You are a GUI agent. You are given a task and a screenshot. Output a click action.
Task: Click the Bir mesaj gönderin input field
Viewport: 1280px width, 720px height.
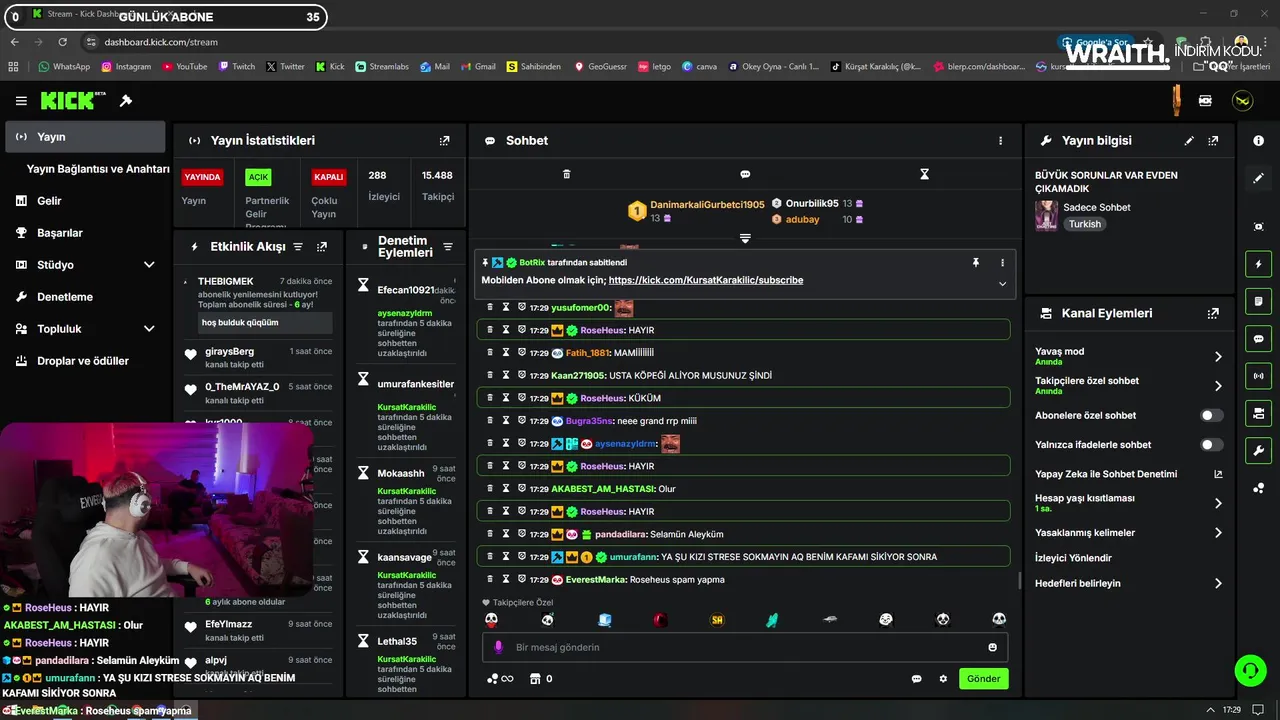(745, 647)
